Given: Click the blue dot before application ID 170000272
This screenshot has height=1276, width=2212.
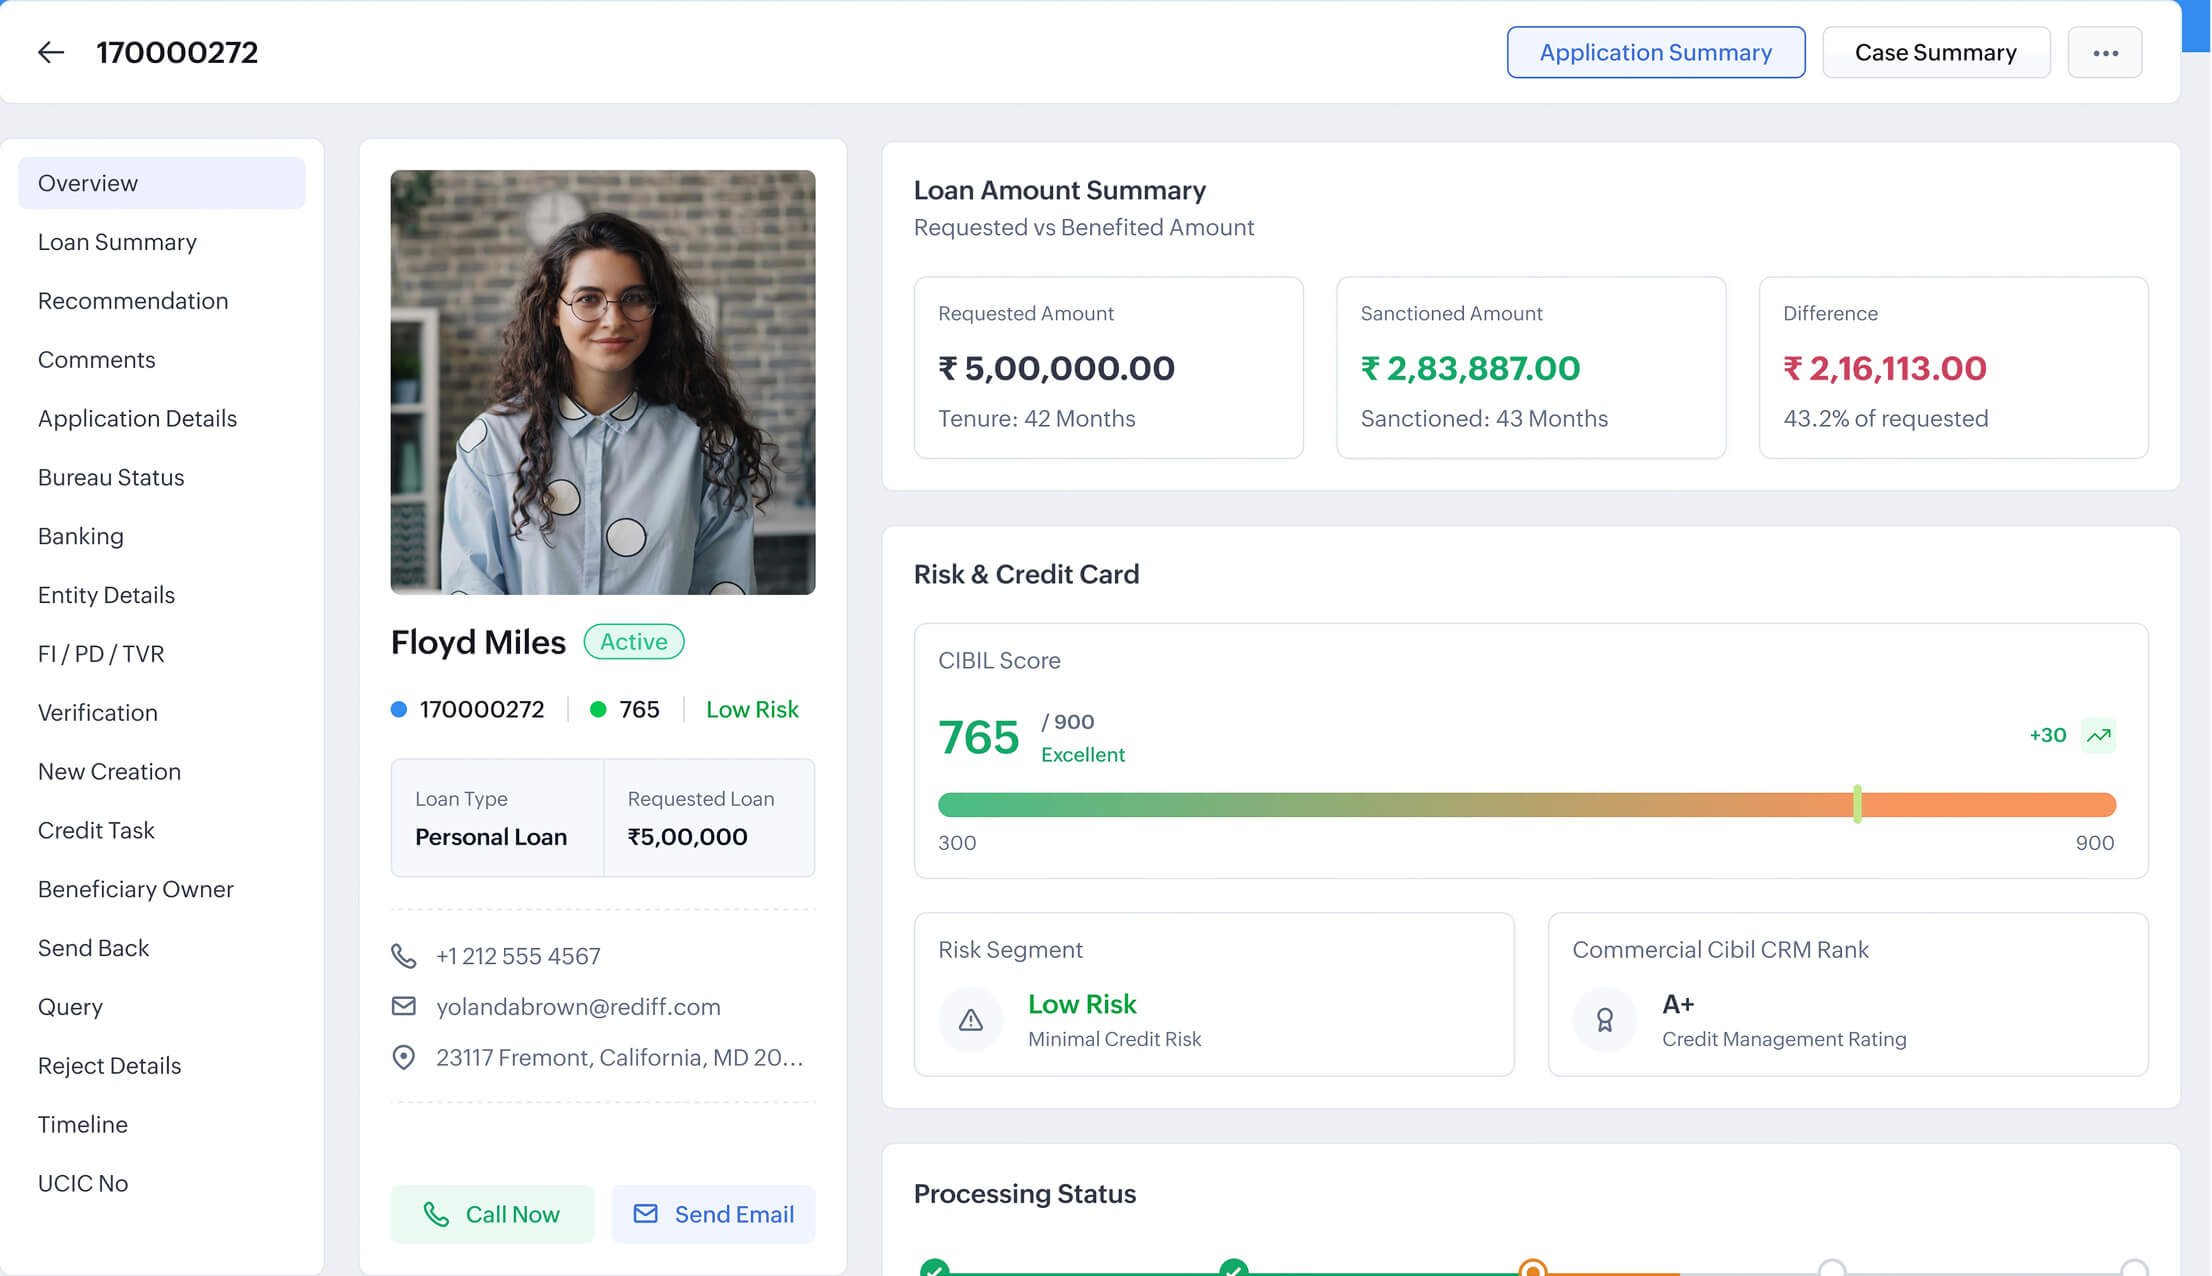Looking at the screenshot, I should point(398,709).
